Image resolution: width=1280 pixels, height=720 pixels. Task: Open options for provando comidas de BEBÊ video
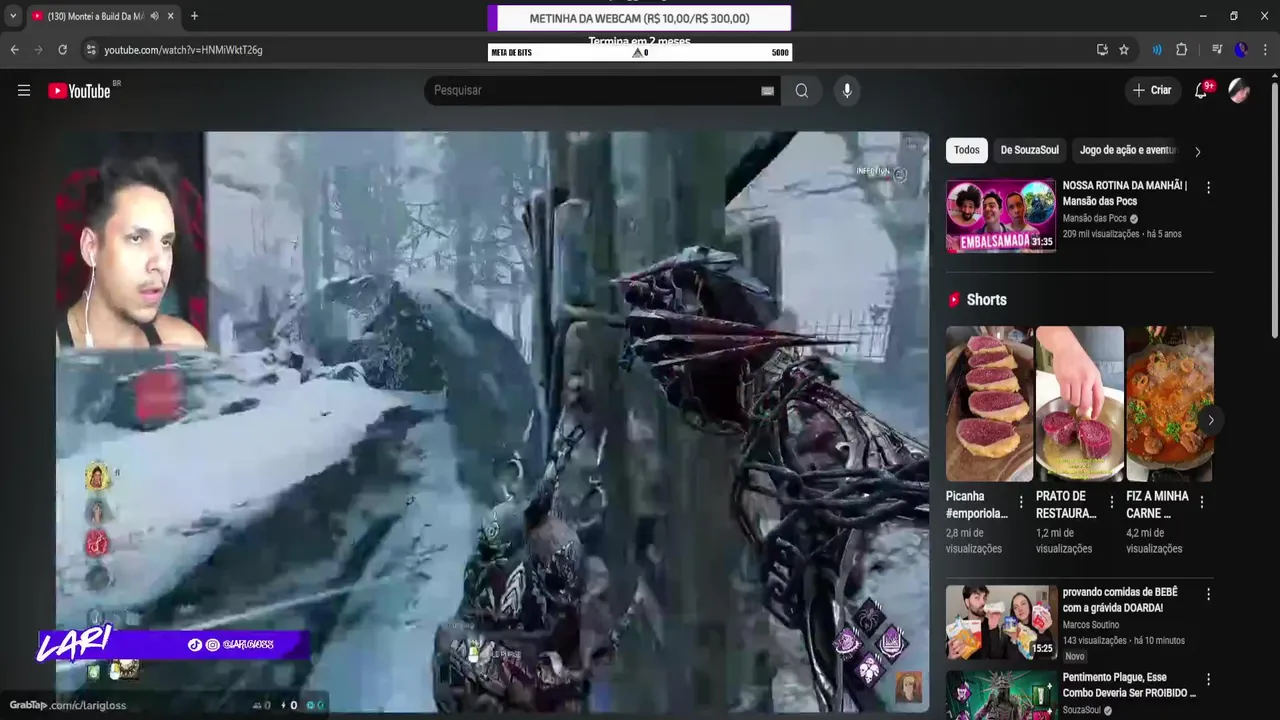tap(1208, 594)
